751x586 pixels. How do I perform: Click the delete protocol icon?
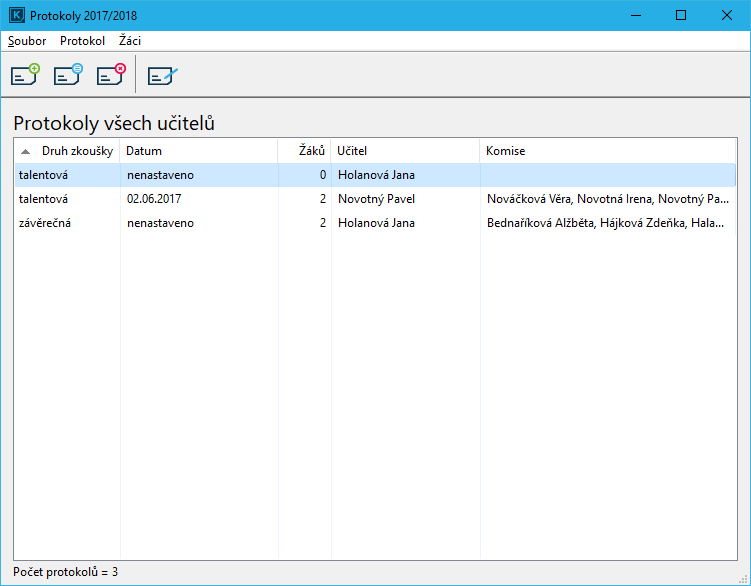[x=111, y=75]
